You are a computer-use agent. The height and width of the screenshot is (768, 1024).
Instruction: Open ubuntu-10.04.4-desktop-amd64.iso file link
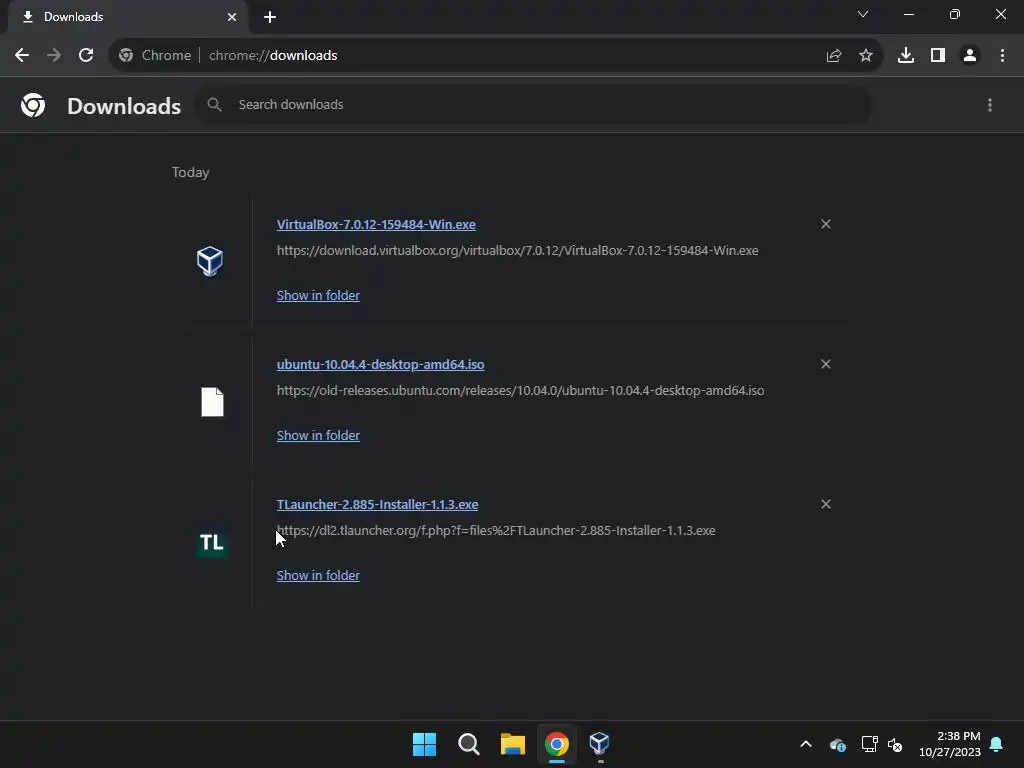click(x=381, y=364)
